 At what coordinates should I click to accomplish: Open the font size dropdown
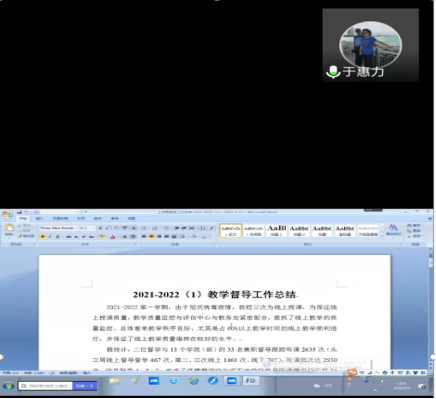(x=86, y=228)
